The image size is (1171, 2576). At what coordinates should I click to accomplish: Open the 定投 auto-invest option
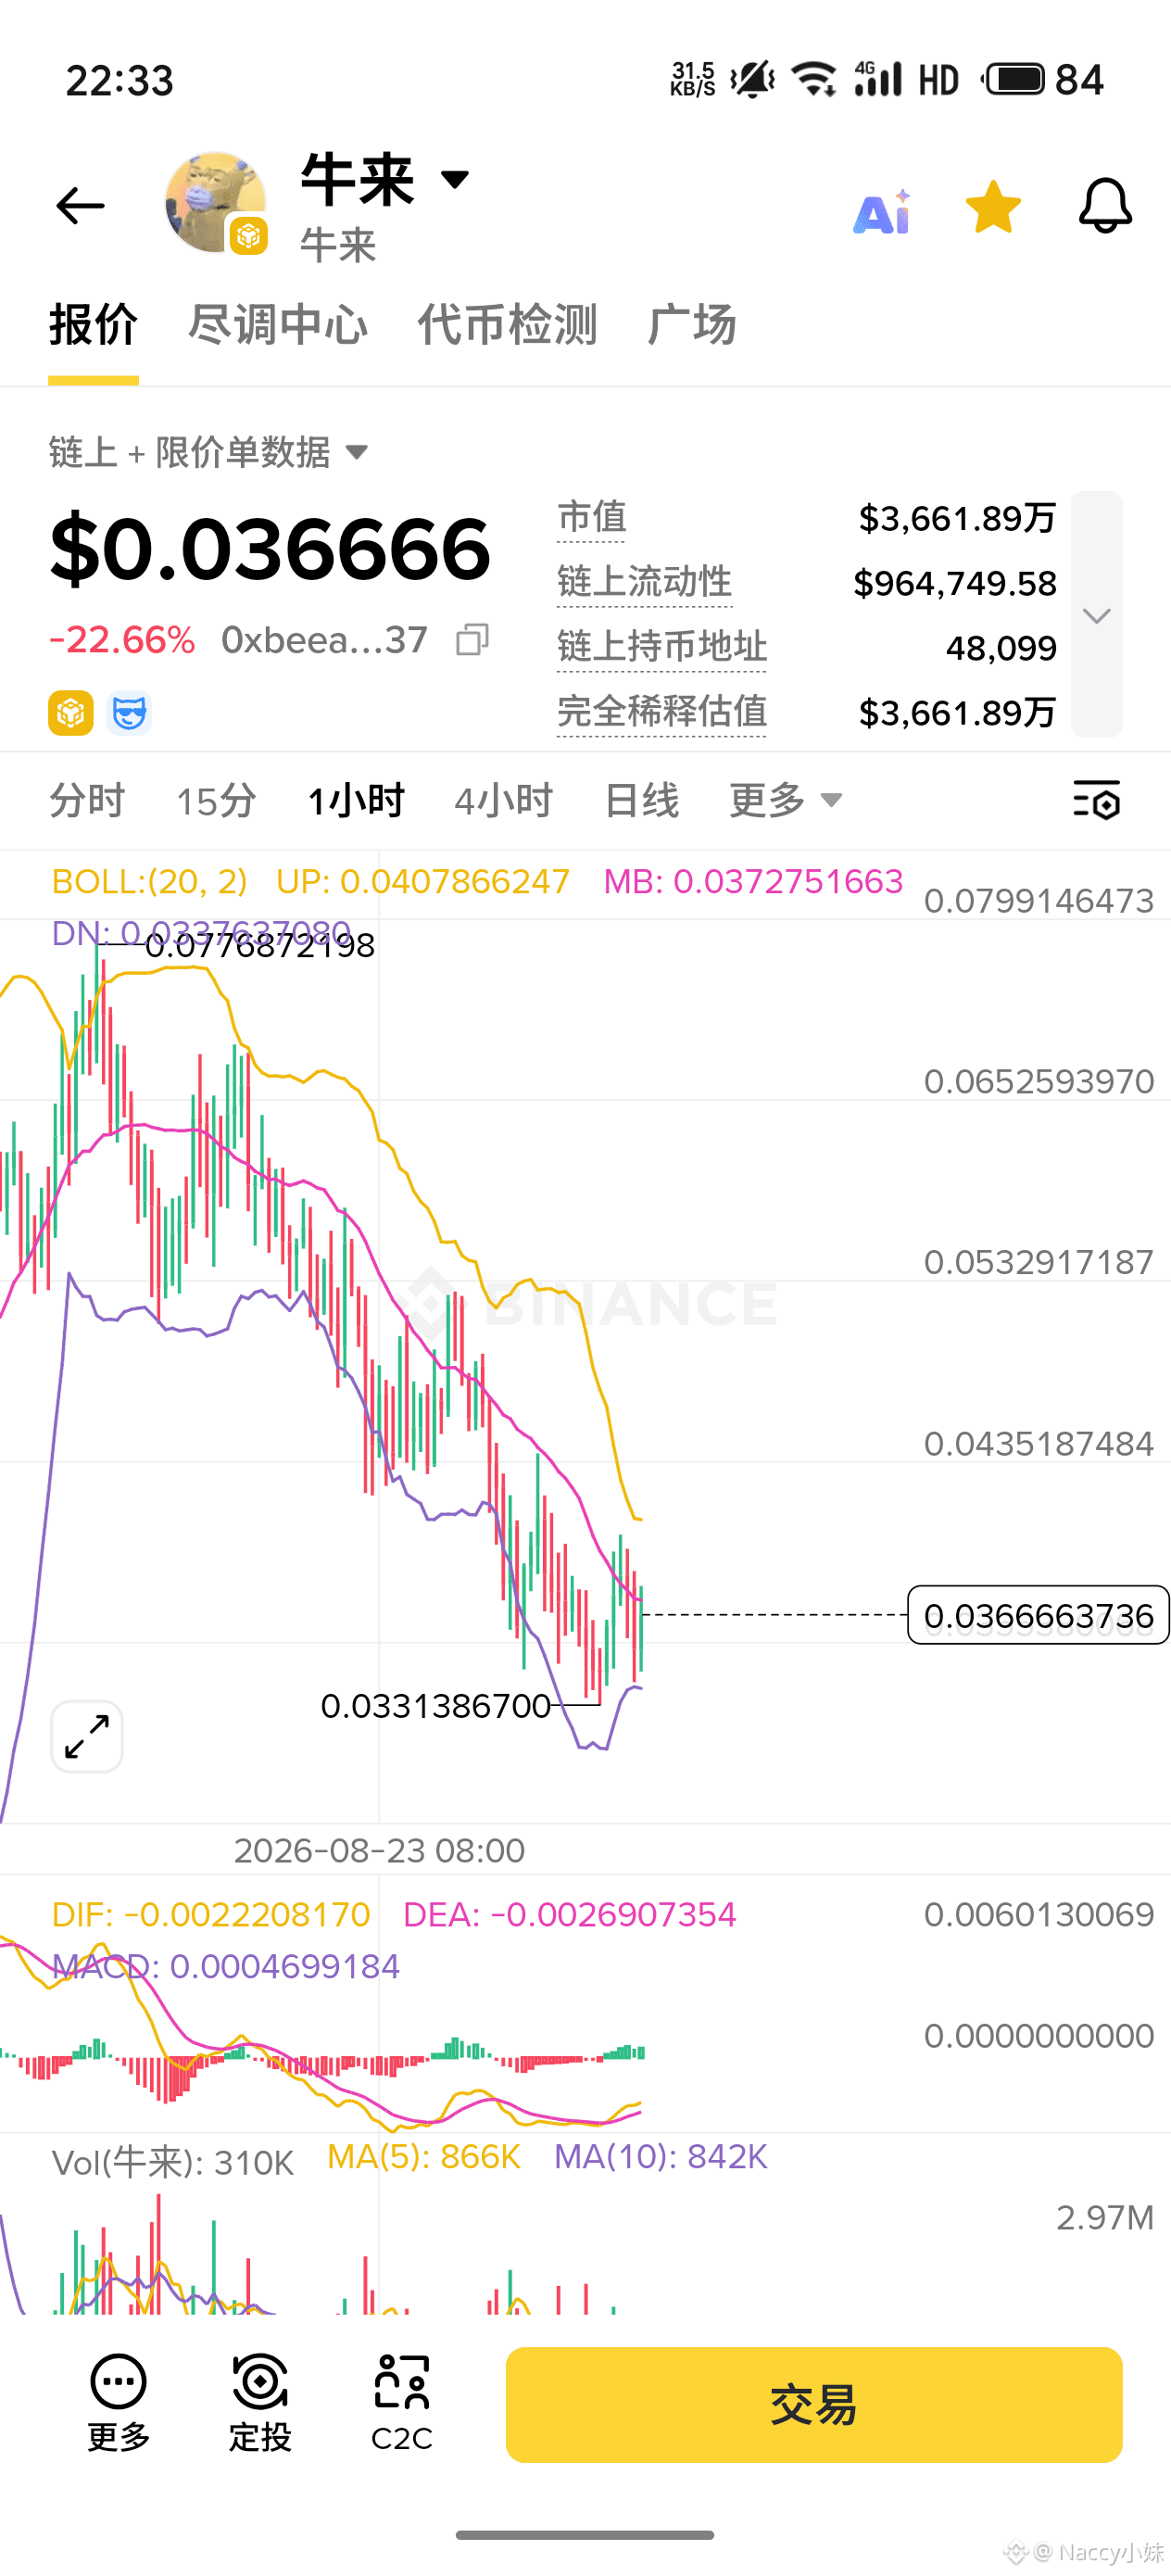260,2404
